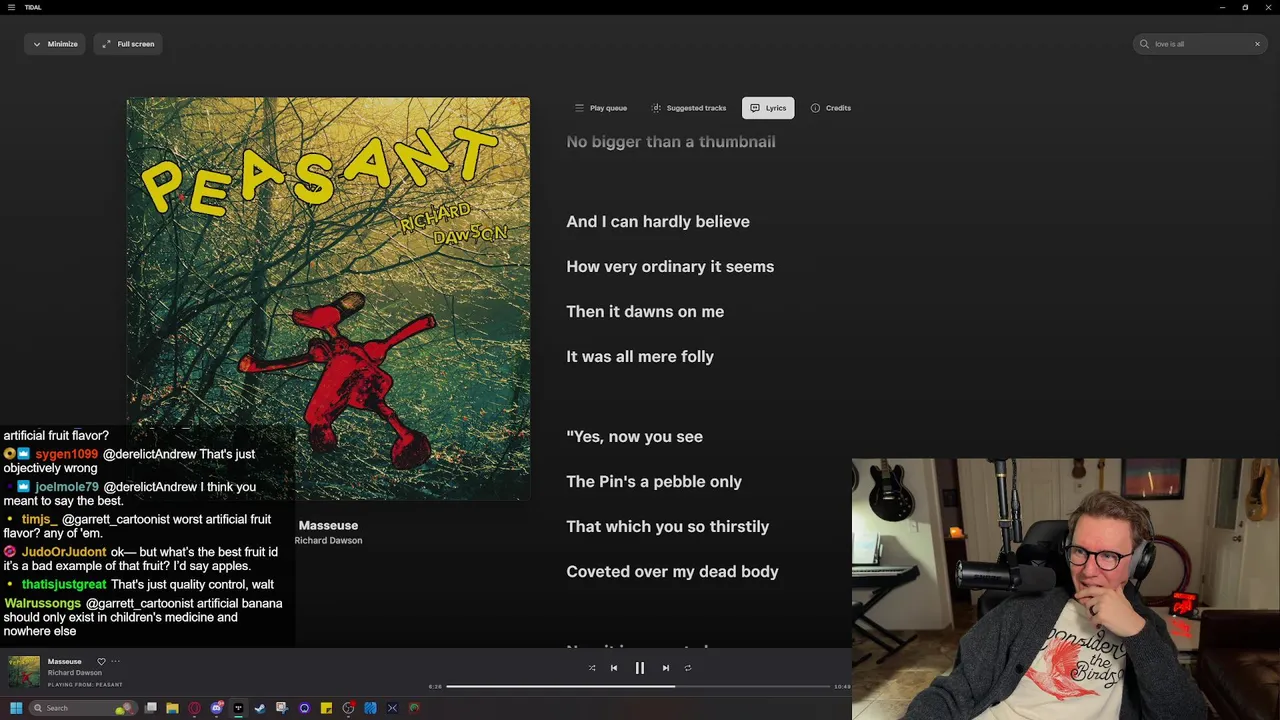Select the Lyrics tab
The height and width of the screenshot is (720, 1280).
768,108
